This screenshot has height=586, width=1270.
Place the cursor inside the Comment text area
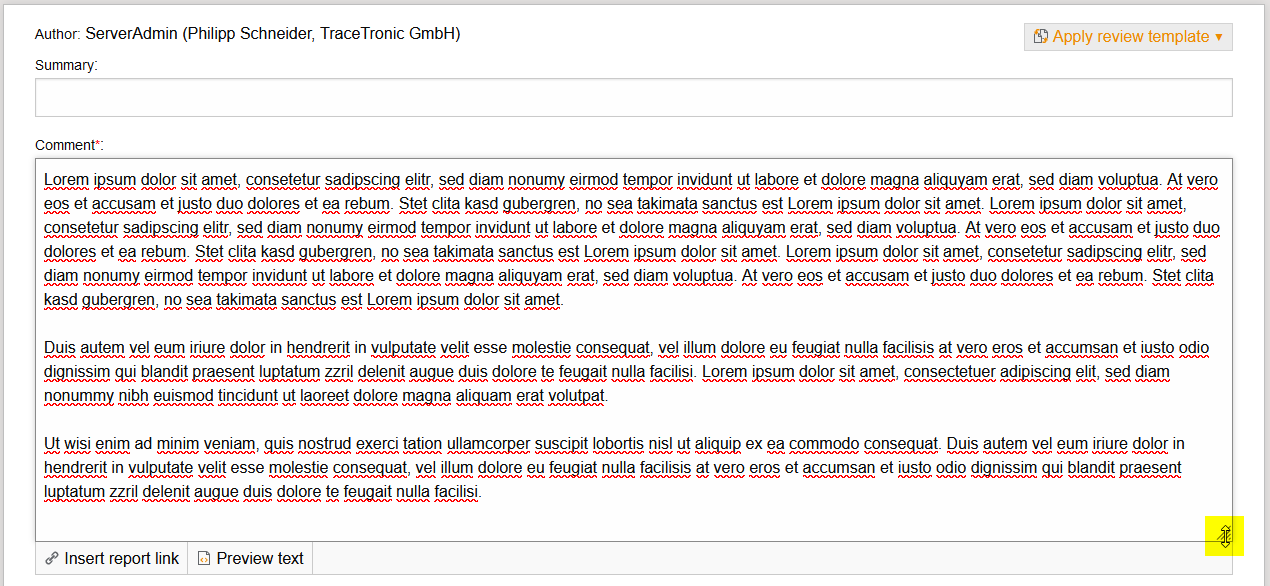point(600,420)
